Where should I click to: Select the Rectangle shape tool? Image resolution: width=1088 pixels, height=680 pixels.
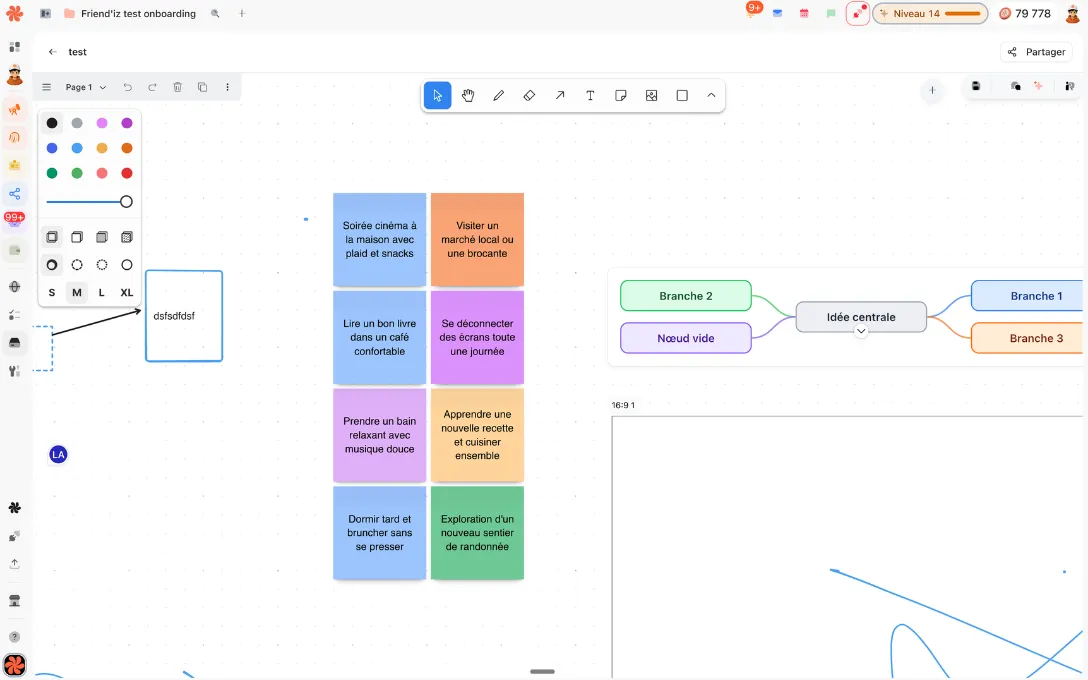point(682,96)
